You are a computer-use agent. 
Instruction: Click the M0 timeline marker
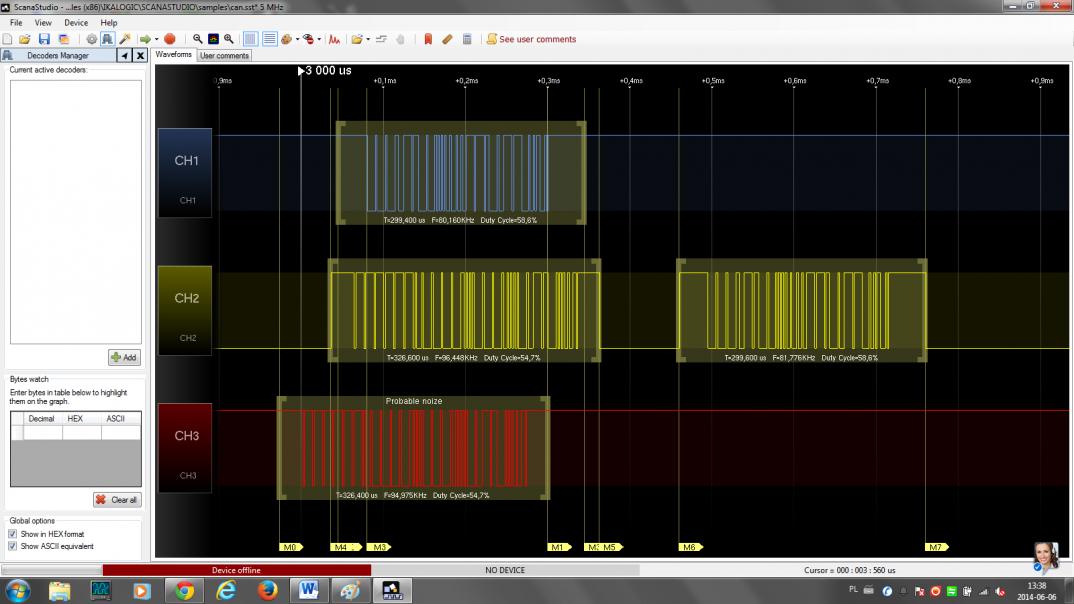pos(291,547)
